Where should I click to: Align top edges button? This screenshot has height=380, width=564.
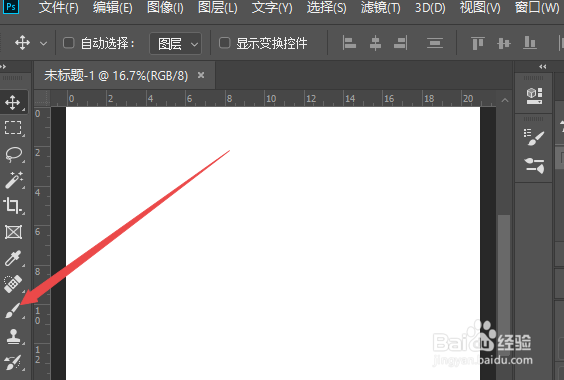point(478,44)
